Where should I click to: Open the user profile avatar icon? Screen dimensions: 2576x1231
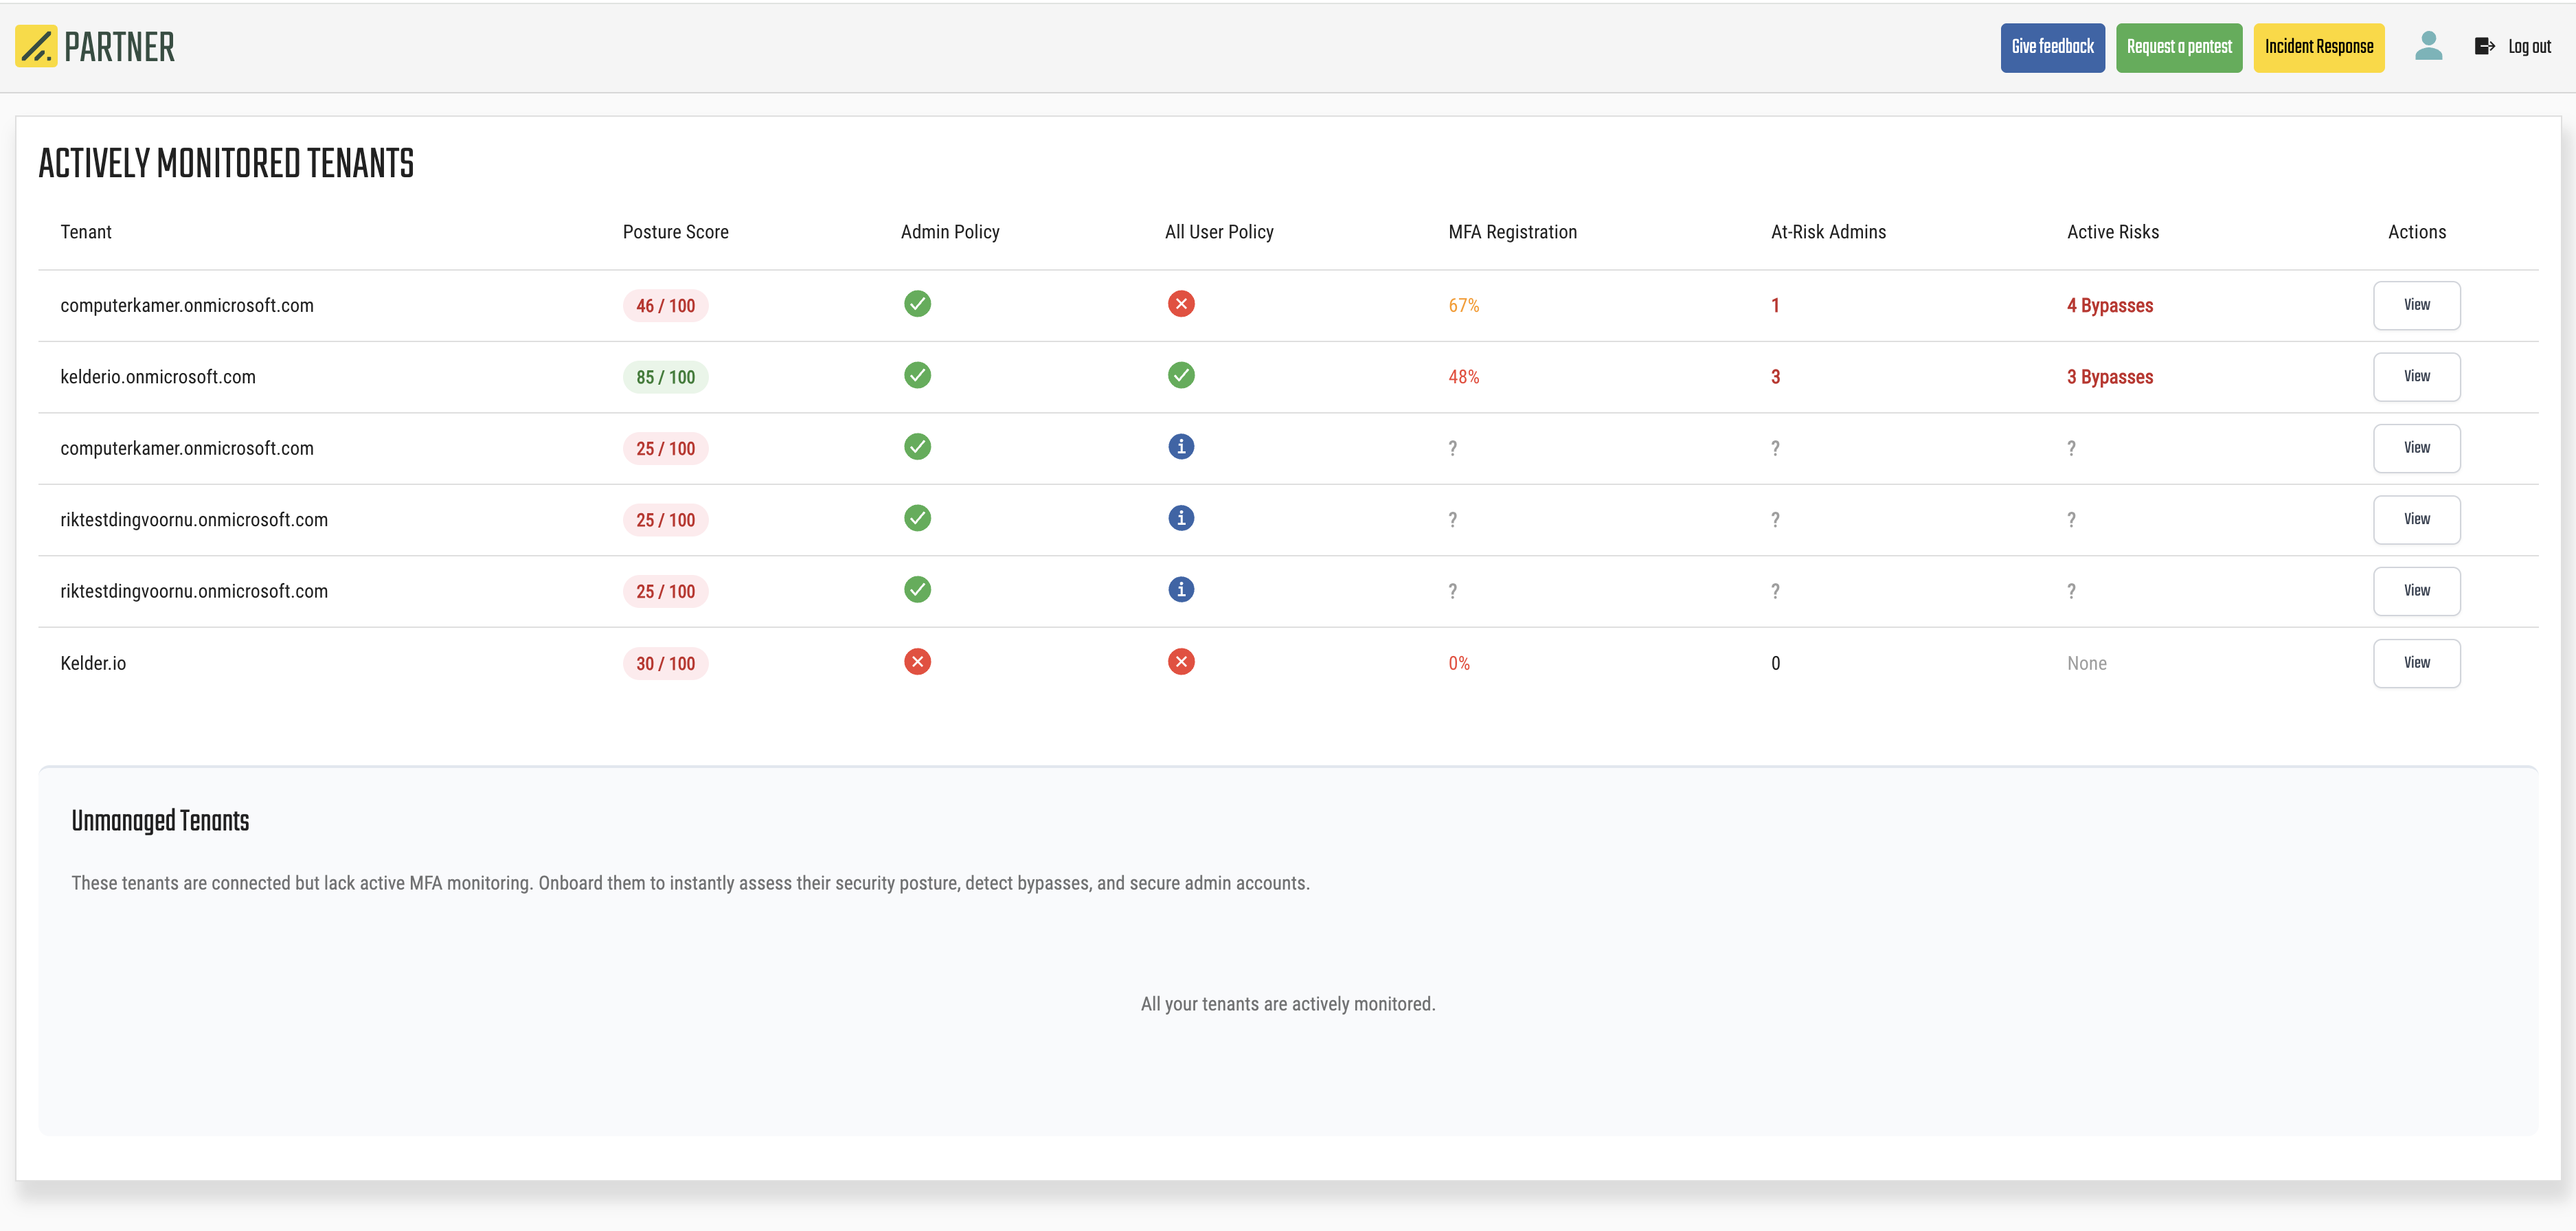(2428, 46)
